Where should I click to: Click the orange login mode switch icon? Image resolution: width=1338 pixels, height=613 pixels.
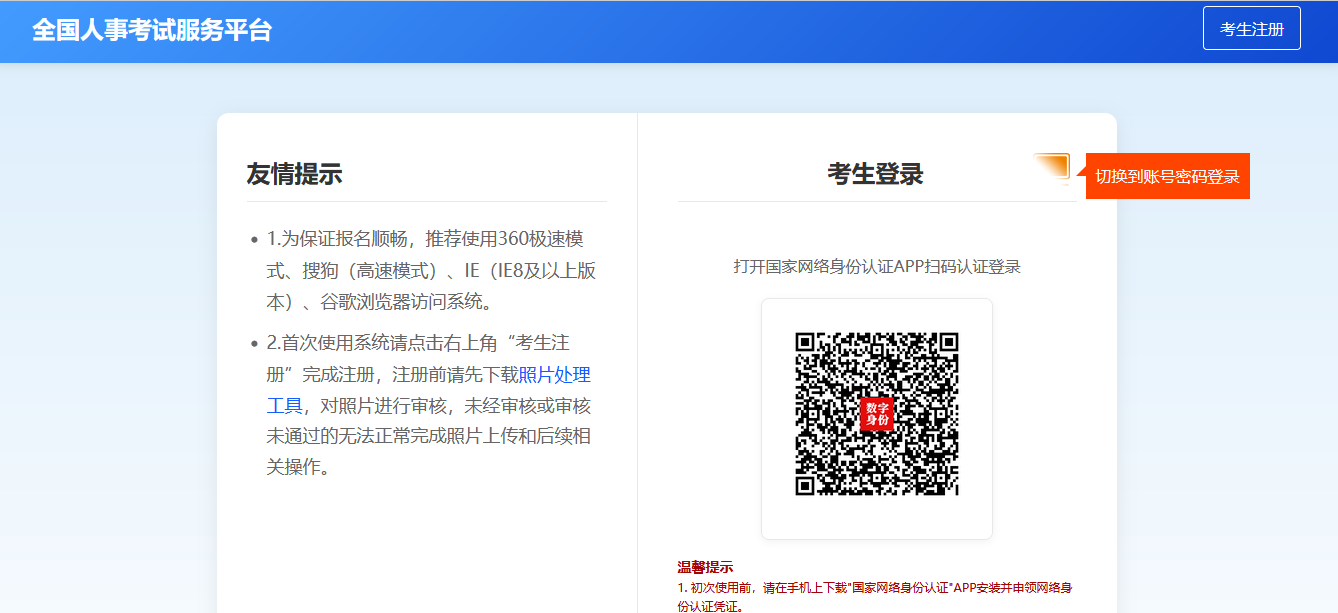(1051, 169)
